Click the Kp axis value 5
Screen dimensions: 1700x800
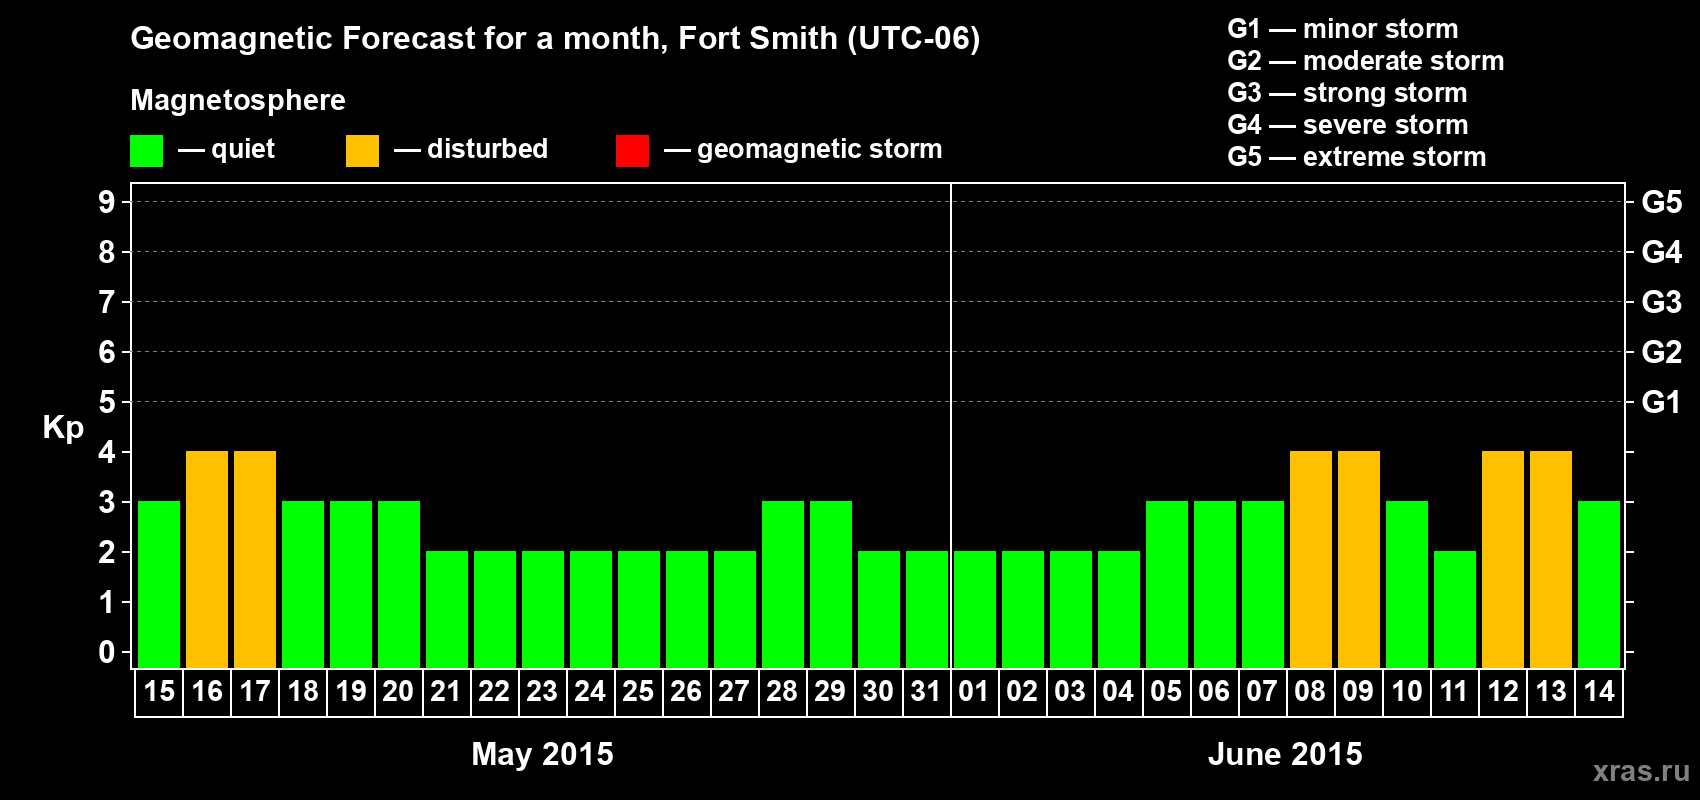pyautogui.click(x=107, y=402)
